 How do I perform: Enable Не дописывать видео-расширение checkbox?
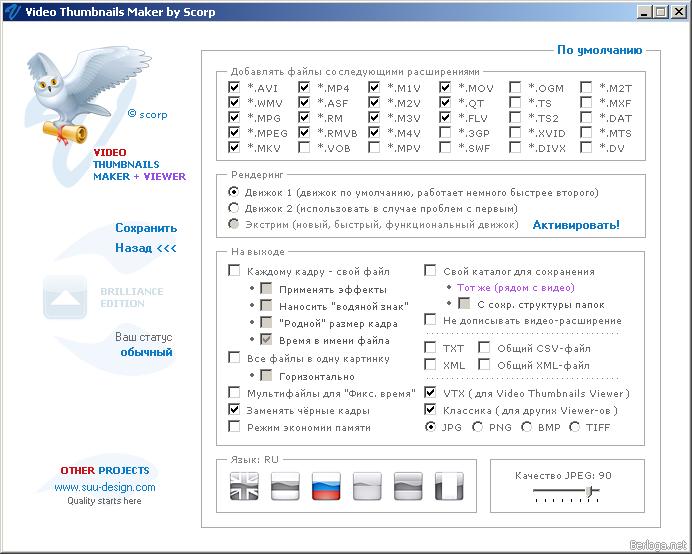point(430,319)
